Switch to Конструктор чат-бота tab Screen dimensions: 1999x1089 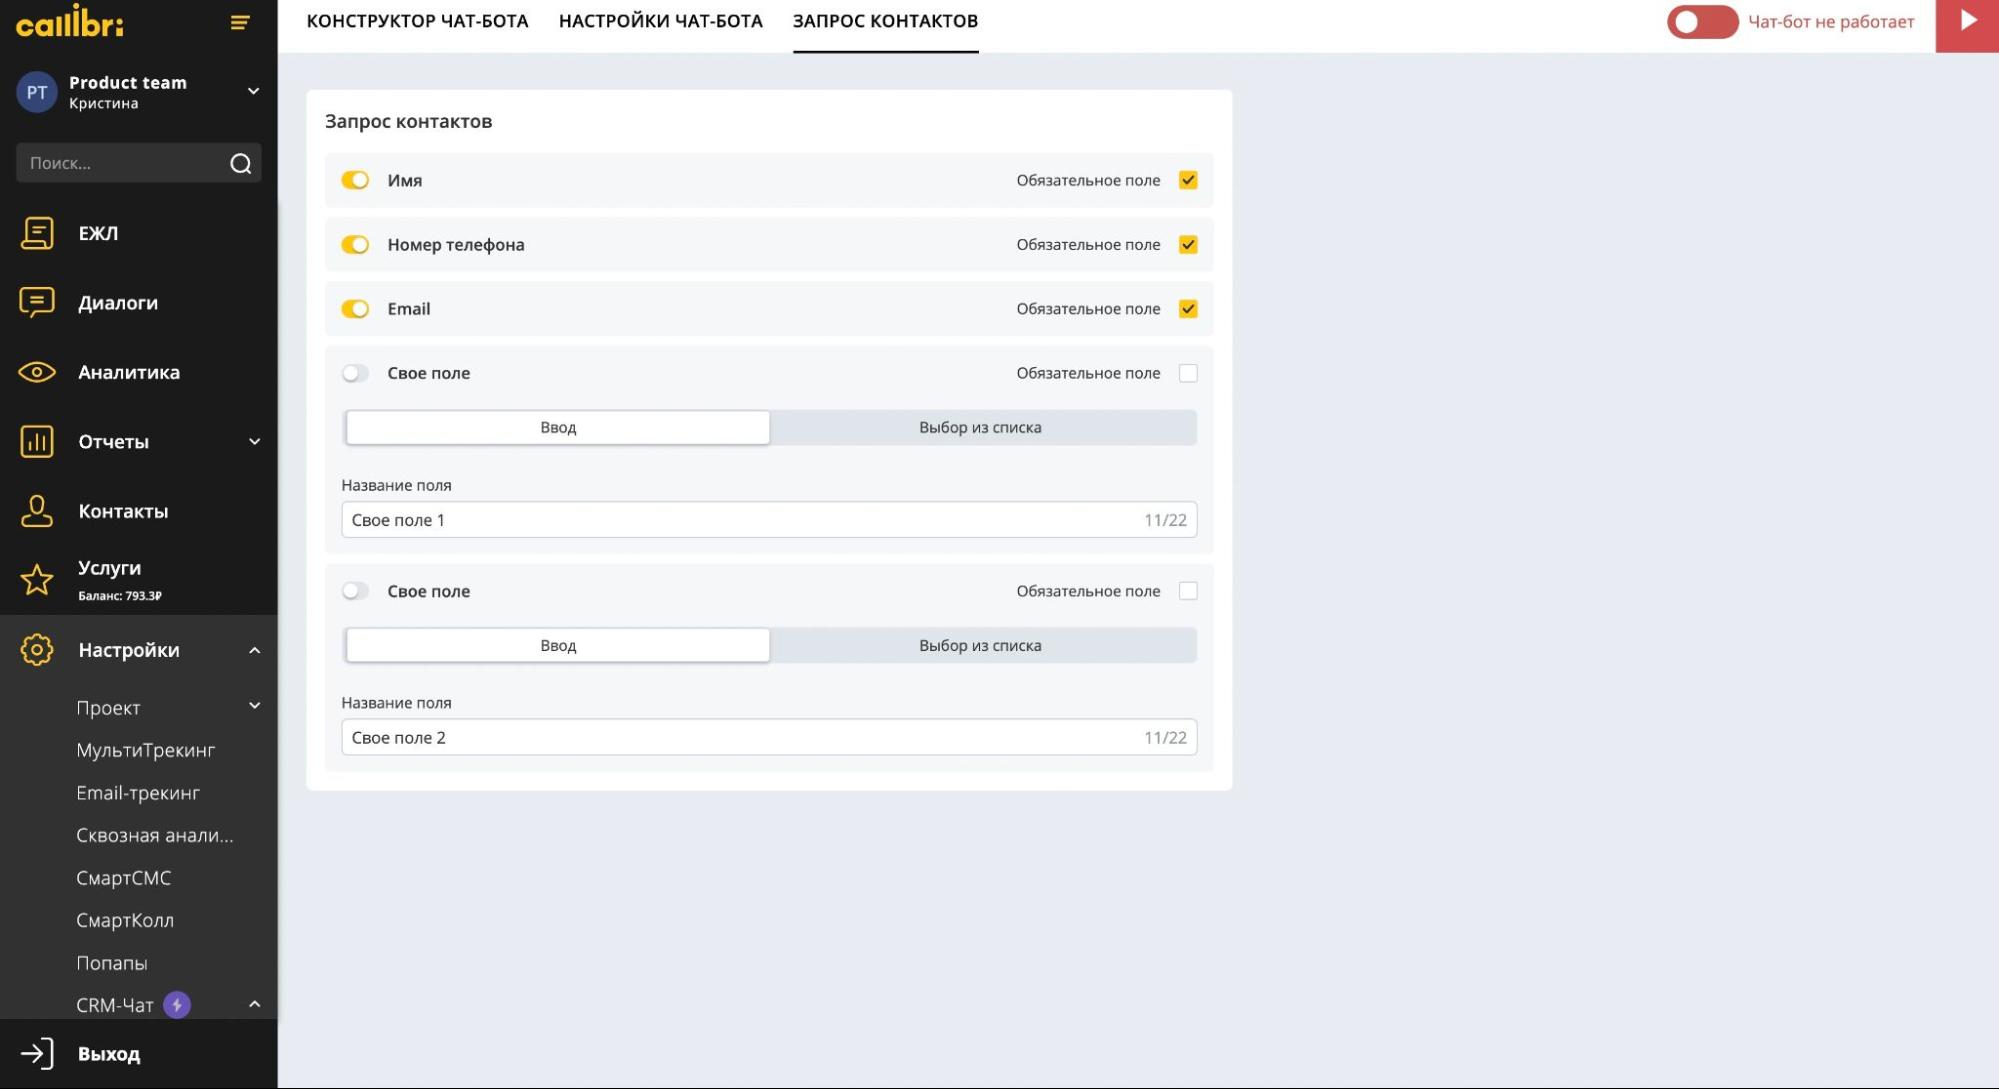pos(417,21)
